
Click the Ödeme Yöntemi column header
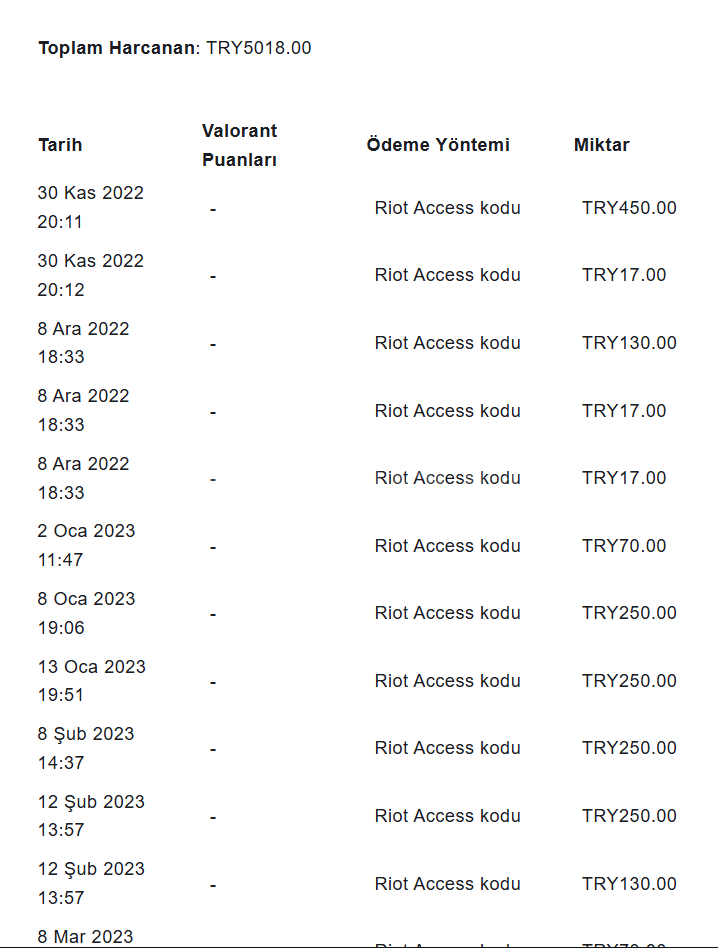pyautogui.click(x=438, y=145)
